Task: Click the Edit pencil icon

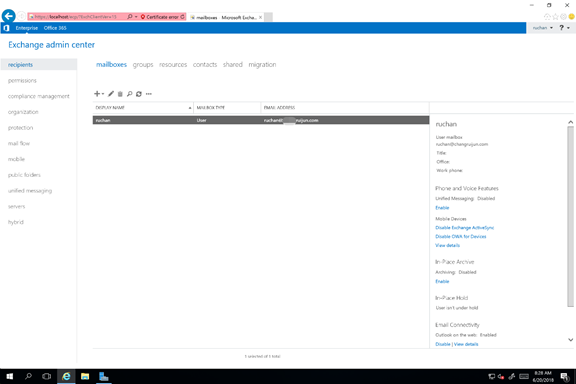Action: tap(111, 94)
